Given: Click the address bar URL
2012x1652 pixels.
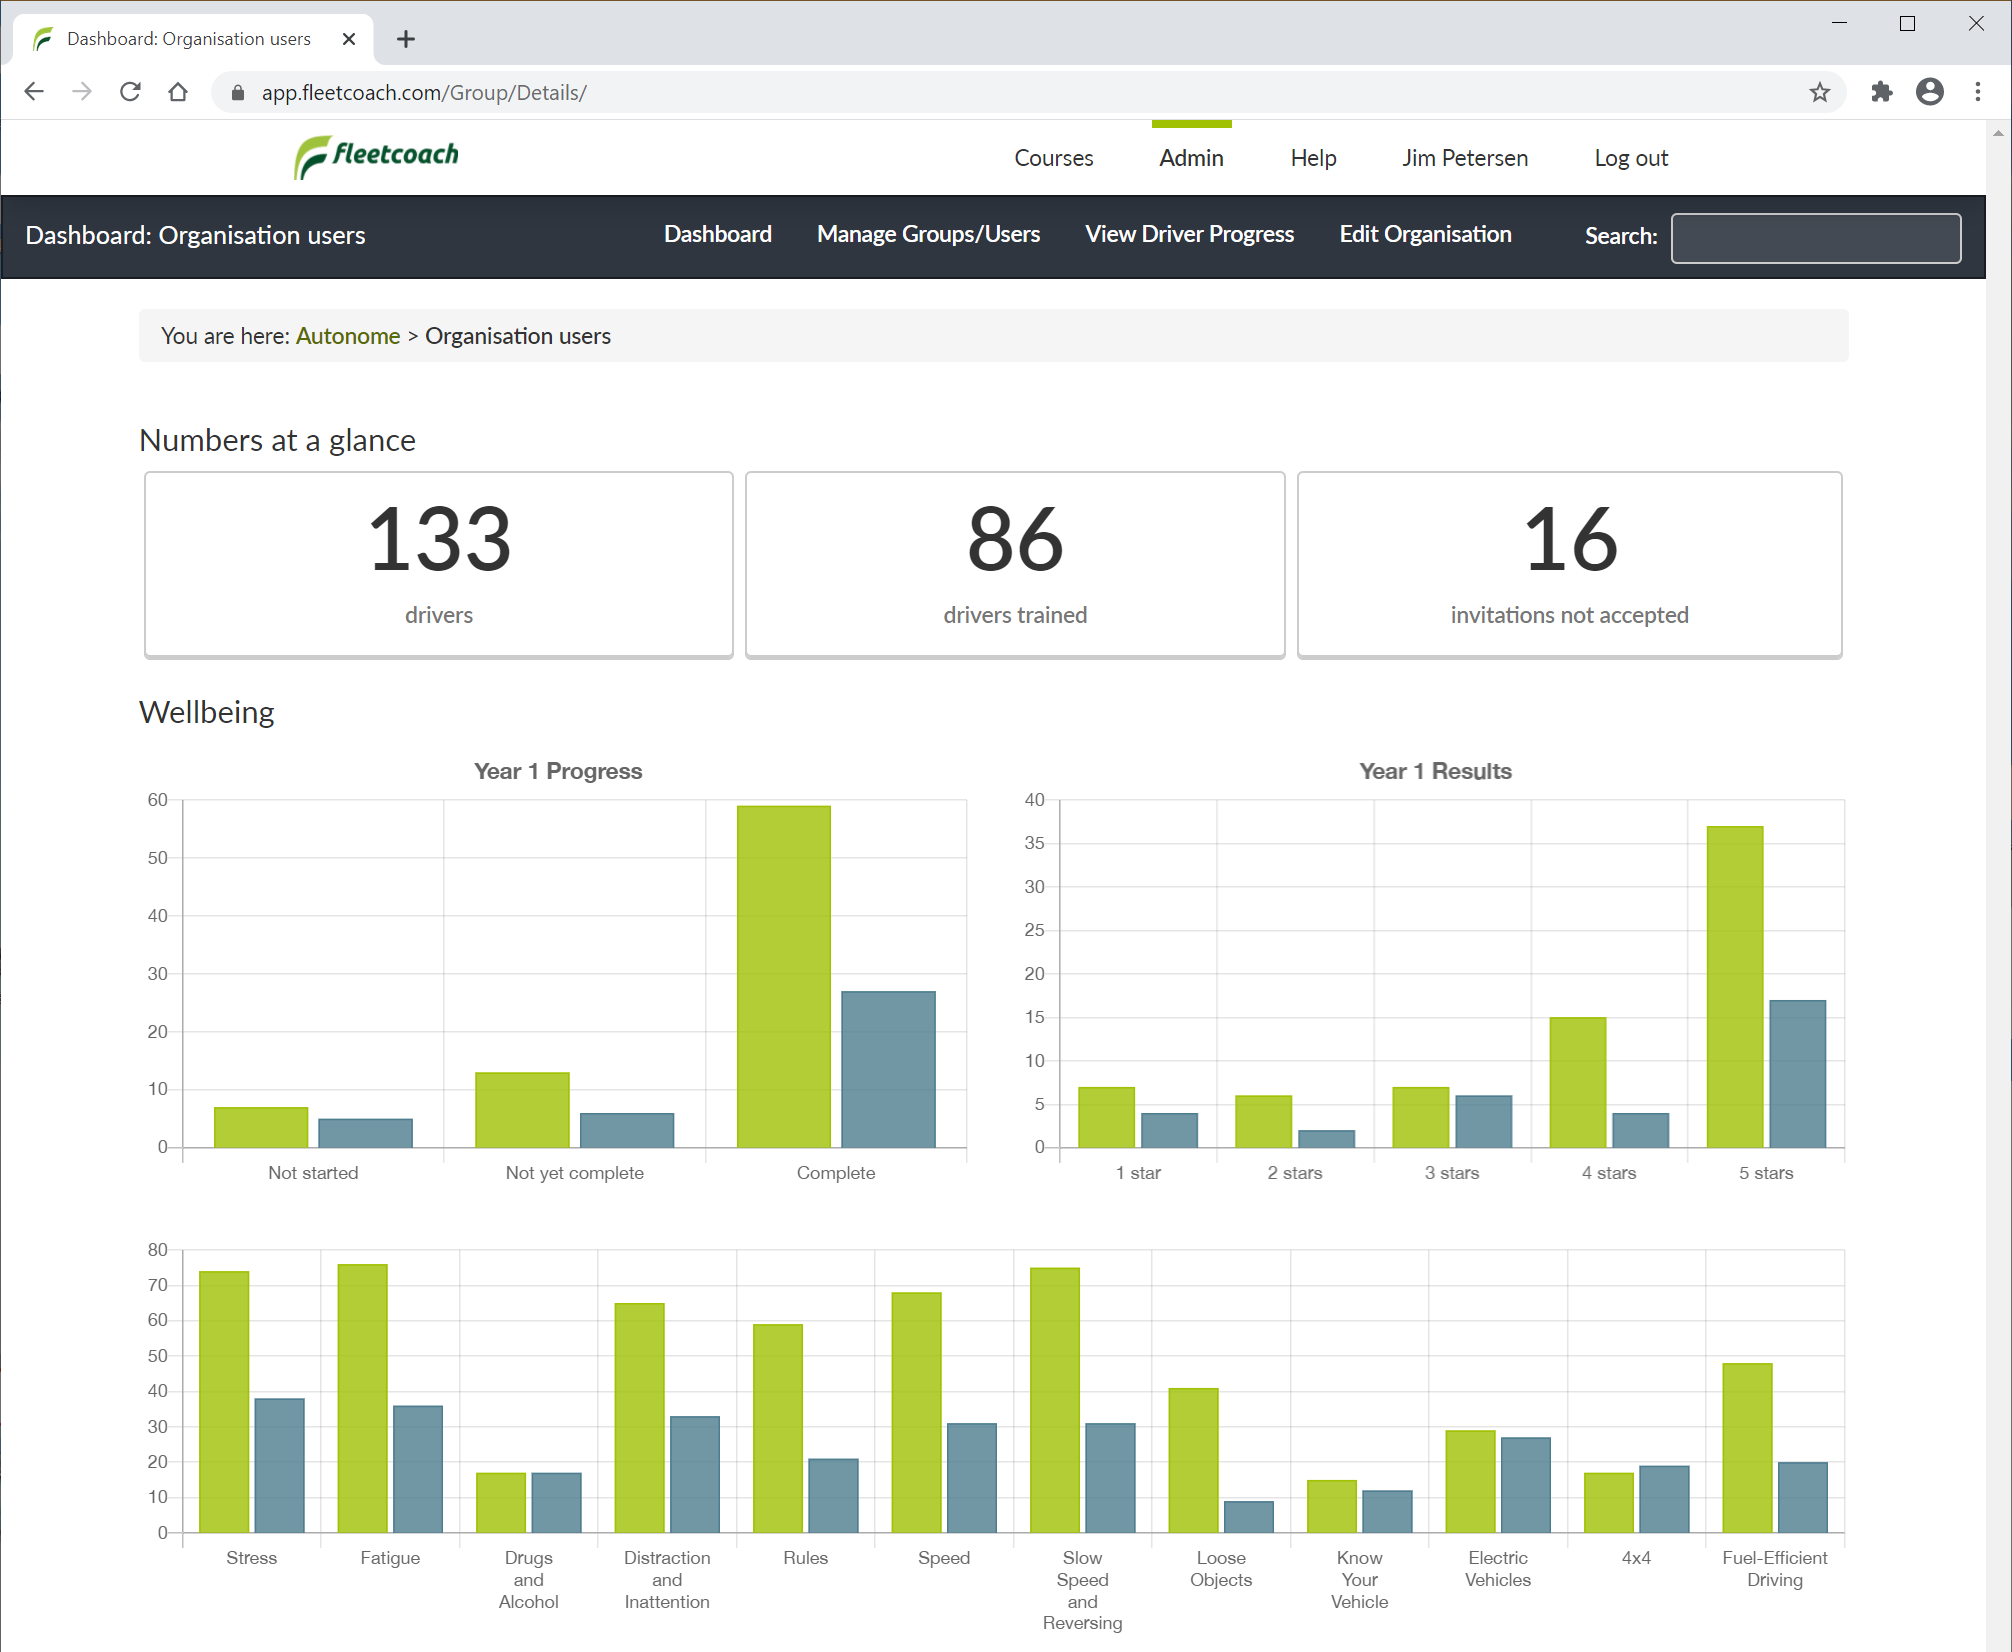Looking at the screenshot, I should [x=424, y=93].
